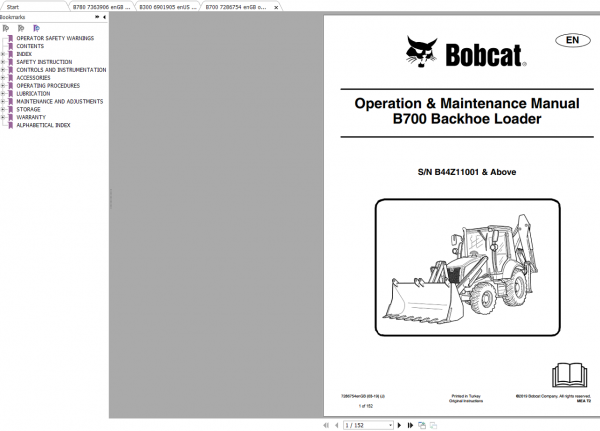Go to the next page
The width and height of the screenshot is (600, 431).
click(399, 425)
